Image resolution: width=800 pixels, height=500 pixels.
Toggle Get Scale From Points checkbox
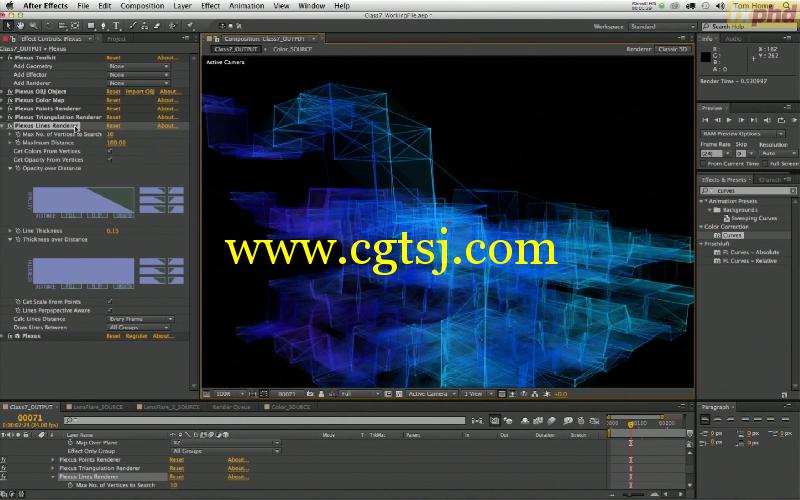click(x=110, y=302)
